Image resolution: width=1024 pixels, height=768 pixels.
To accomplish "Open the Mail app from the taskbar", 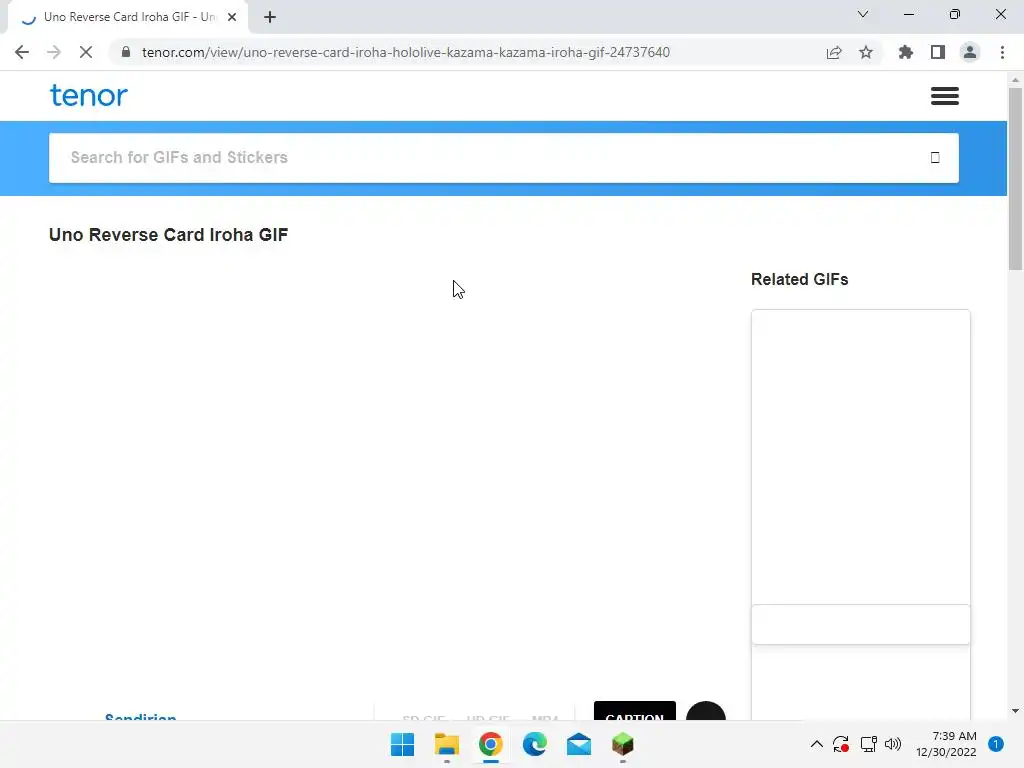I will (x=579, y=744).
